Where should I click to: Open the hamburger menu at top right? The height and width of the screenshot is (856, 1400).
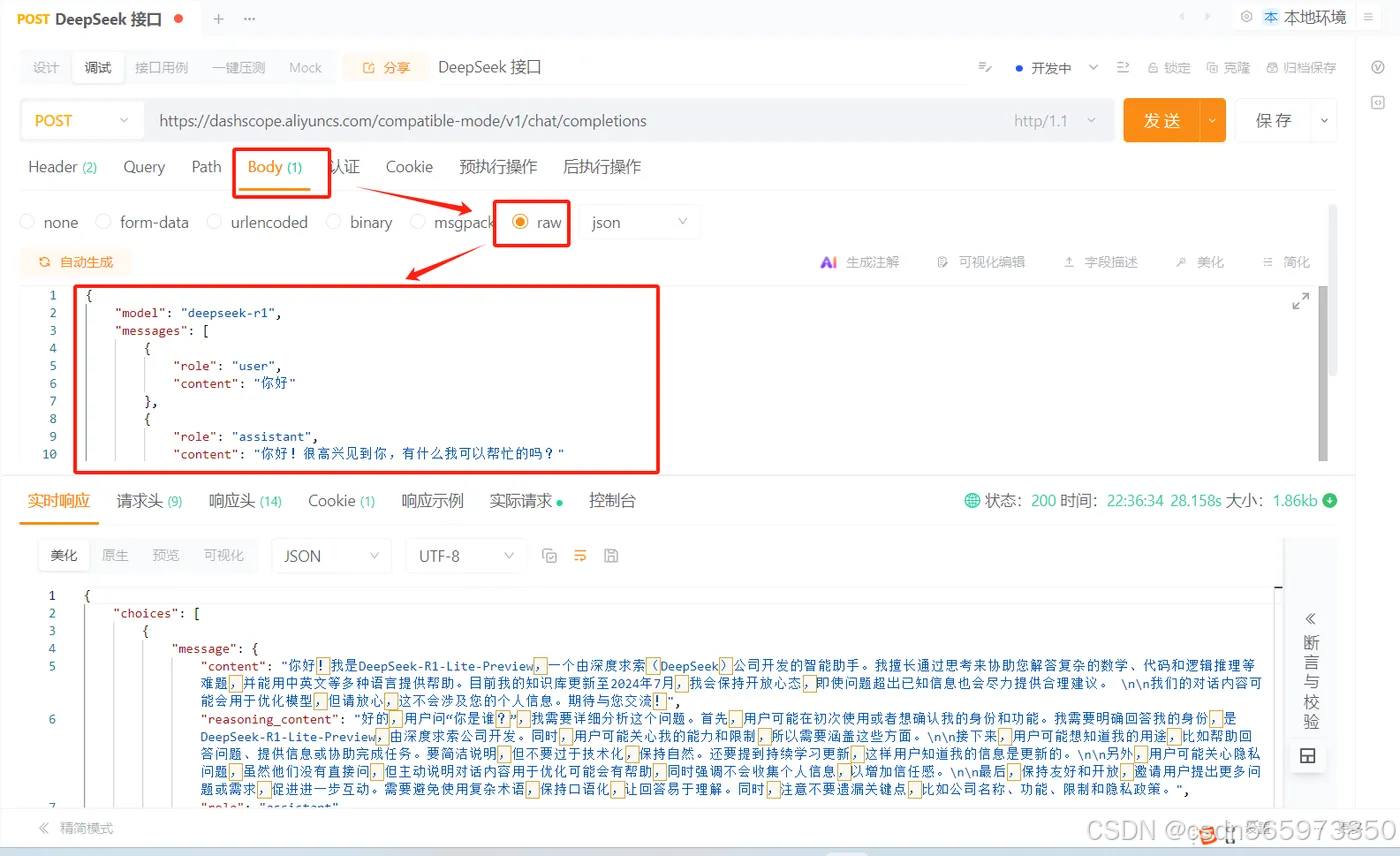click(1368, 17)
